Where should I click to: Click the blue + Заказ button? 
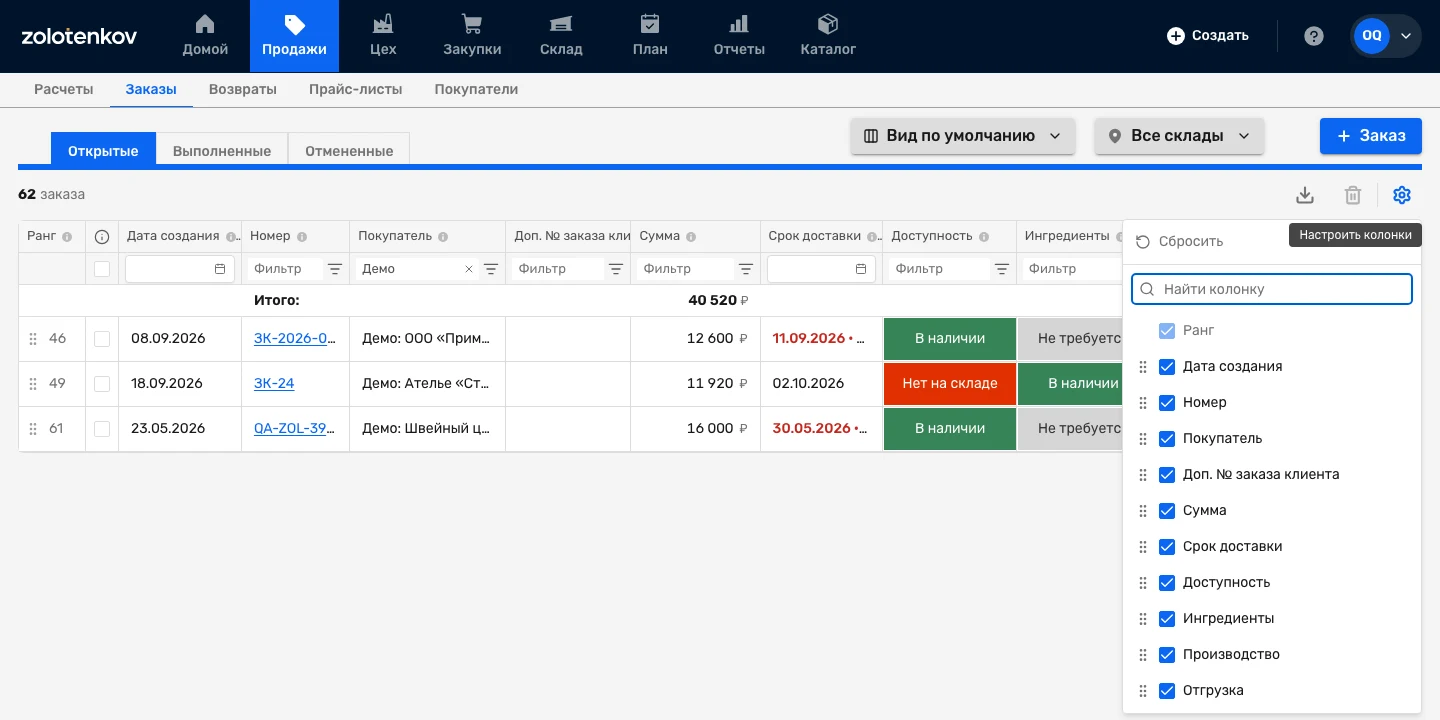point(1371,136)
